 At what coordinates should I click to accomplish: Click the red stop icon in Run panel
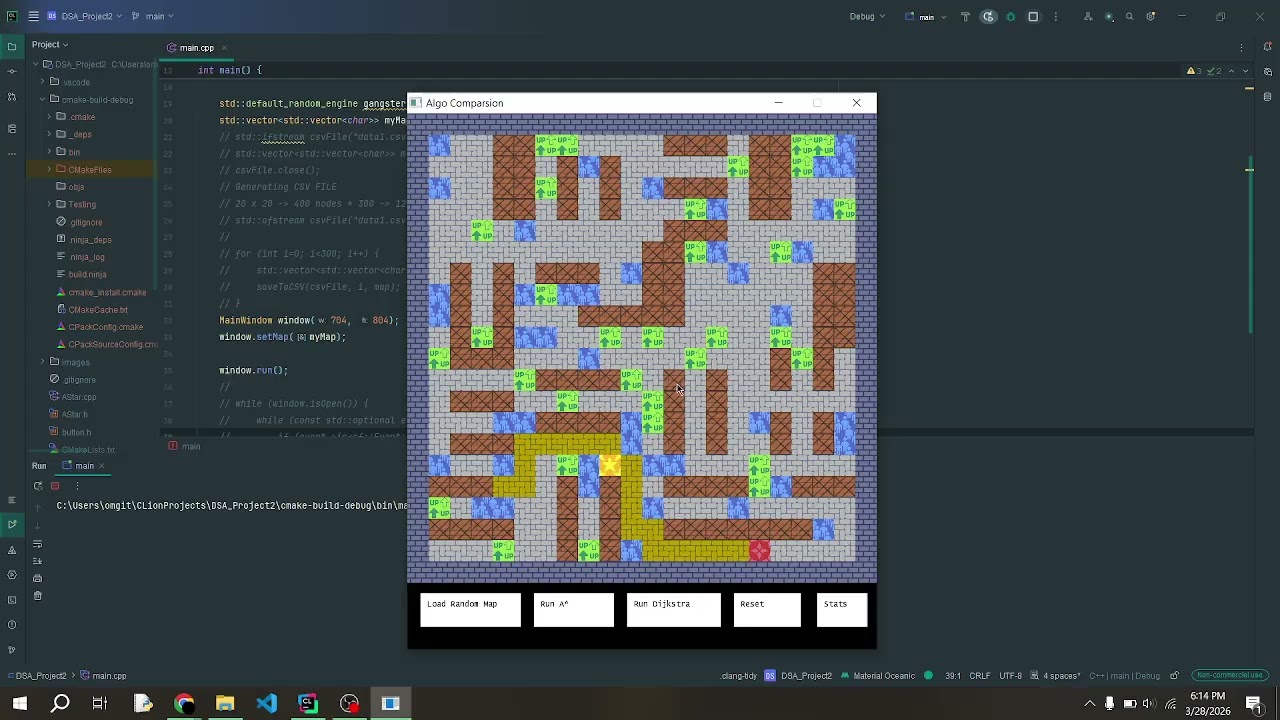pyautogui.click(x=55, y=486)
